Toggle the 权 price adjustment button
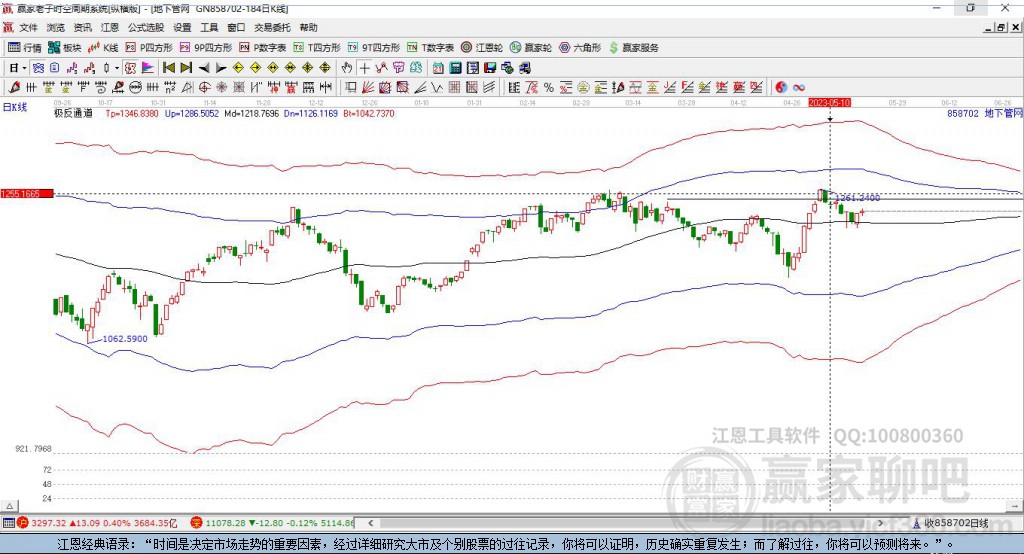This screenshot has width=1024, height=554. point(131,68)
